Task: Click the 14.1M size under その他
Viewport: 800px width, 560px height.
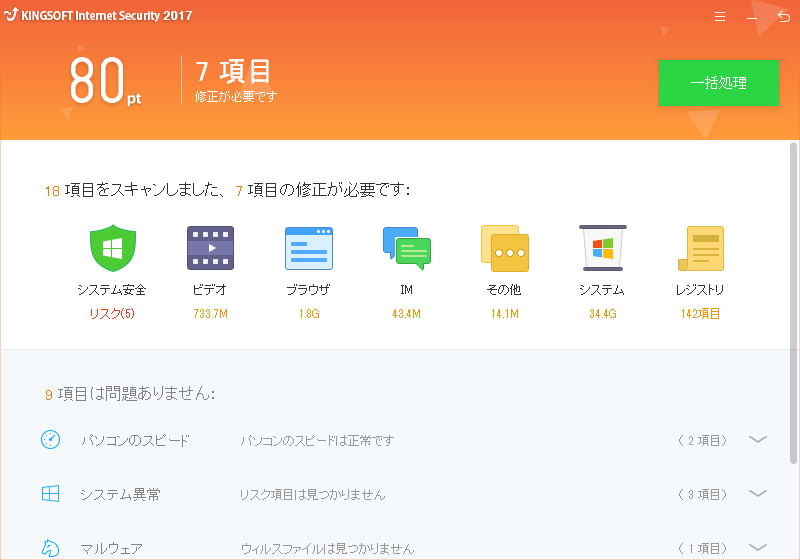Action: [505, 314]
